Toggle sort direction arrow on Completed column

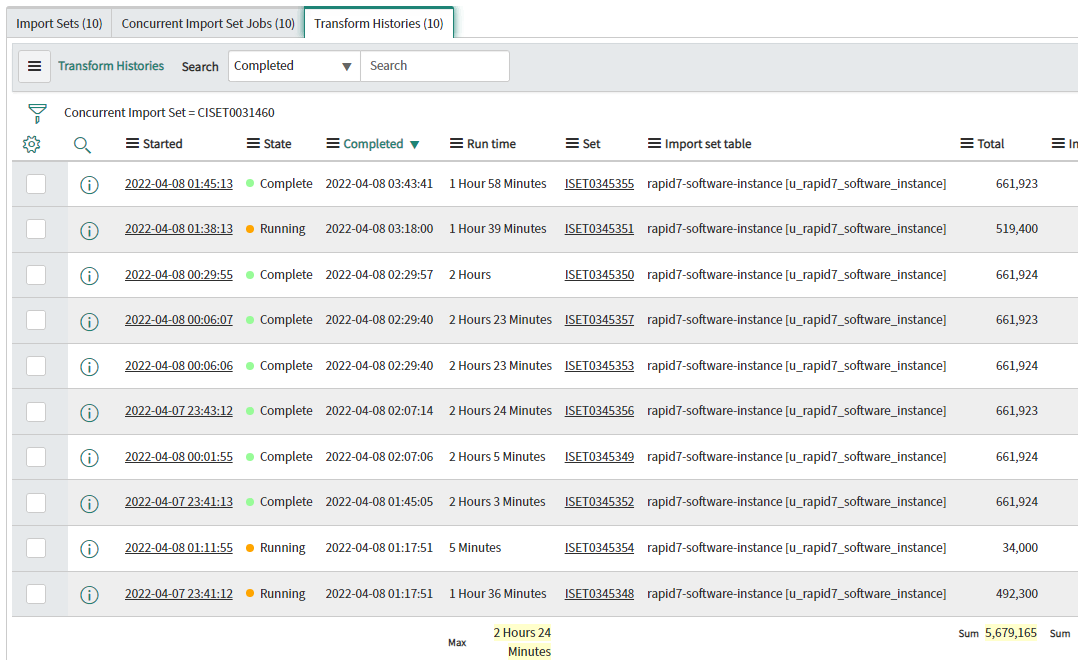coord(415,144)
